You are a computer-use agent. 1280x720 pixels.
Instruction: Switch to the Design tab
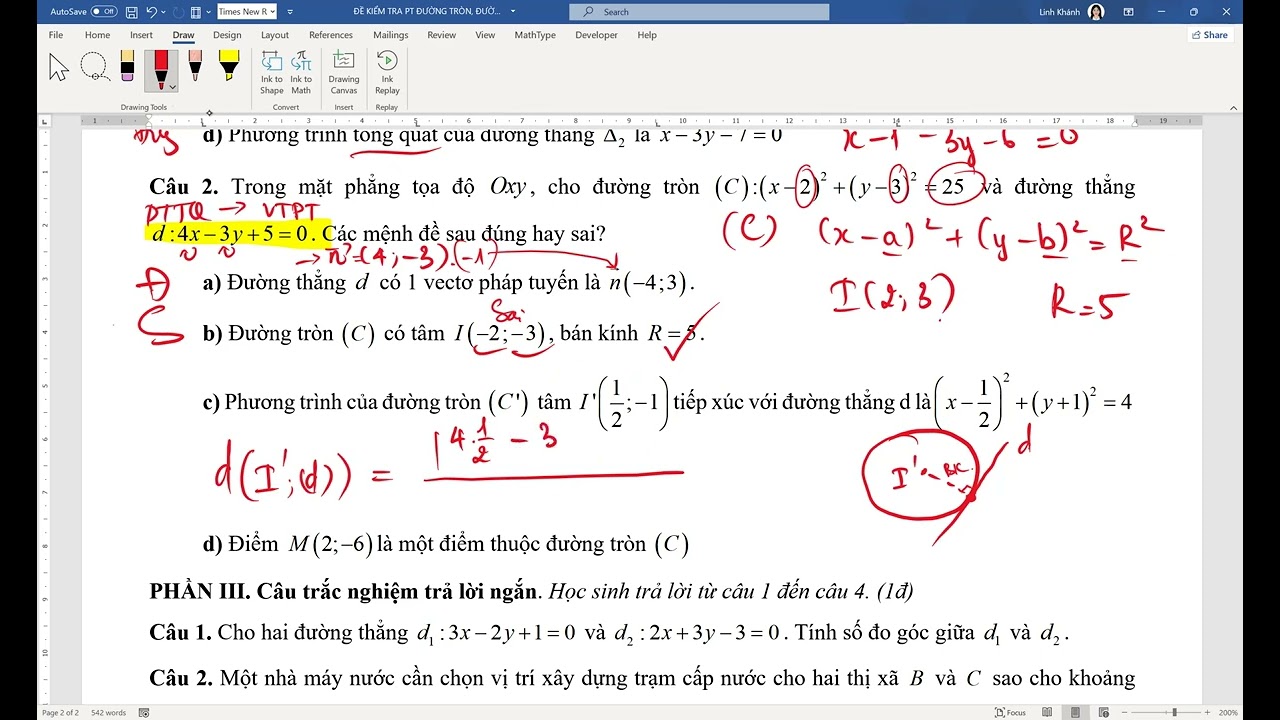click(227, 35)
